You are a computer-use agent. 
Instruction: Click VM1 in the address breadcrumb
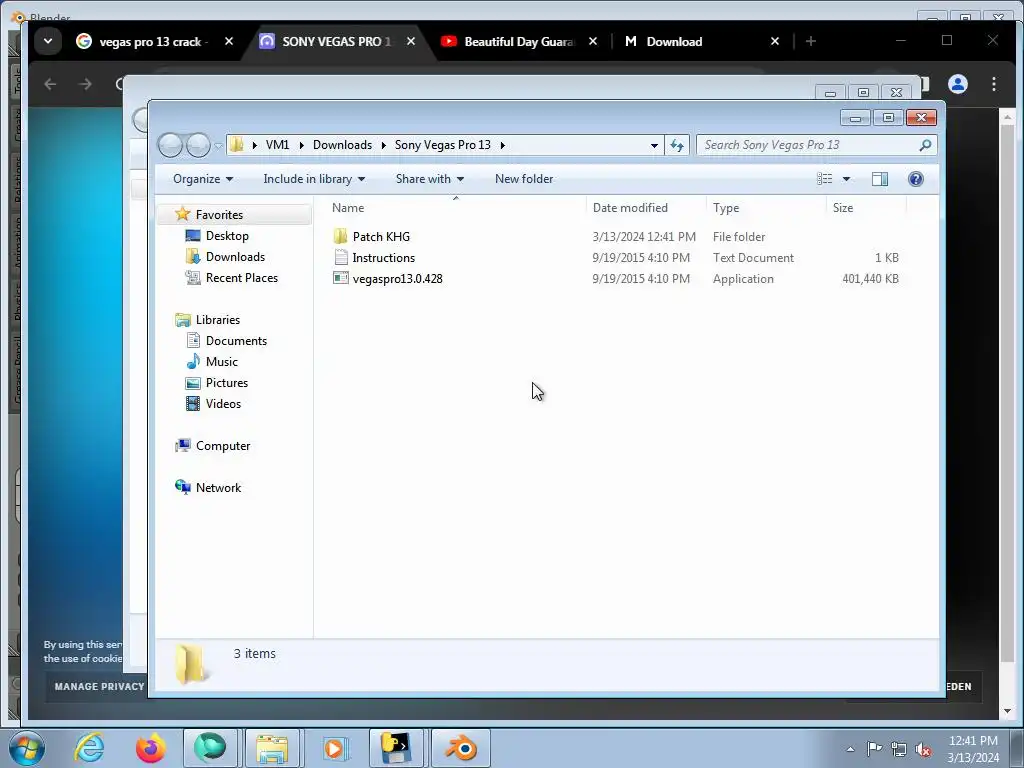(277, 145)
